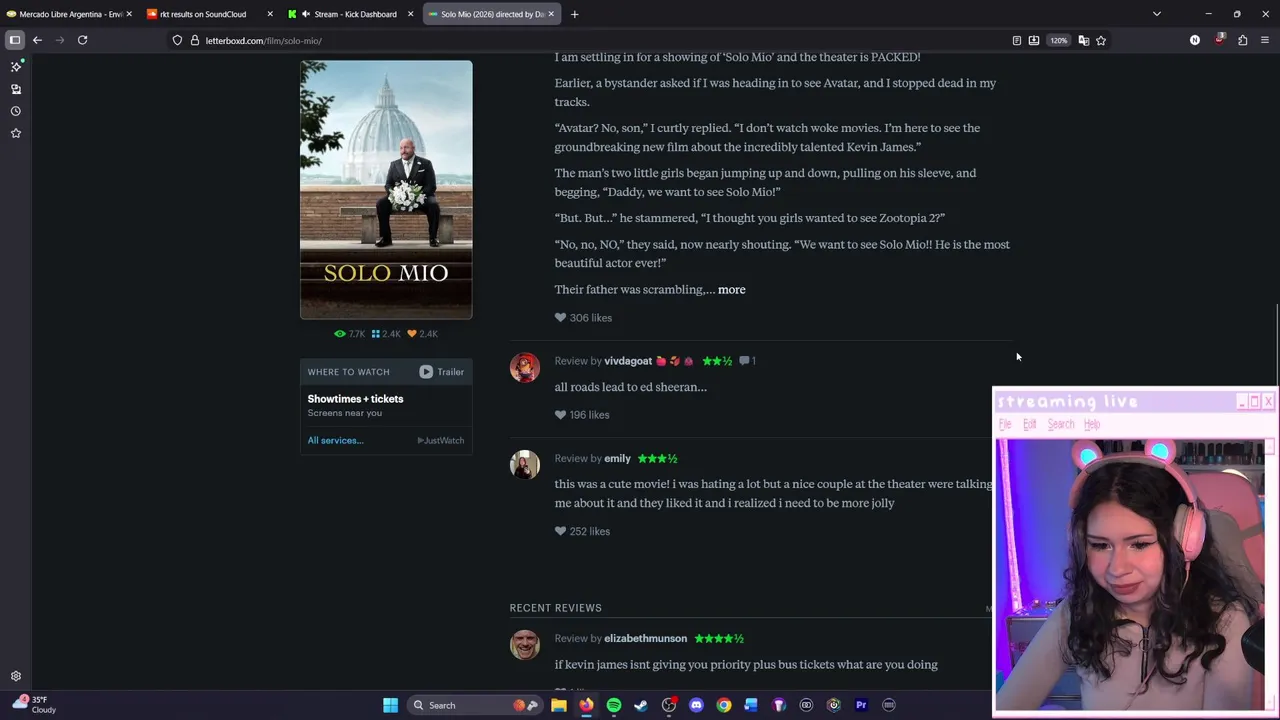
Task: View site security lock icon
Action: pyautogui.click(x=194, y=40)
